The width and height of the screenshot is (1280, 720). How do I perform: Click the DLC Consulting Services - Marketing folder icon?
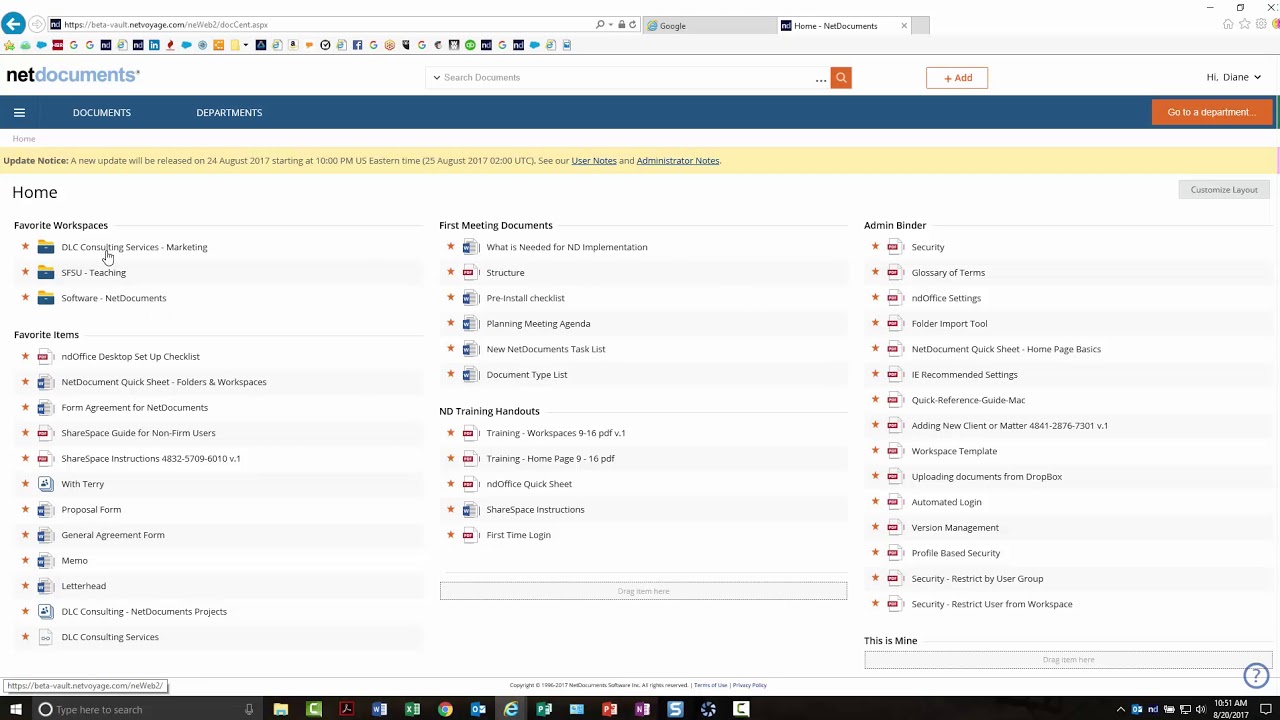pos(46,247)
